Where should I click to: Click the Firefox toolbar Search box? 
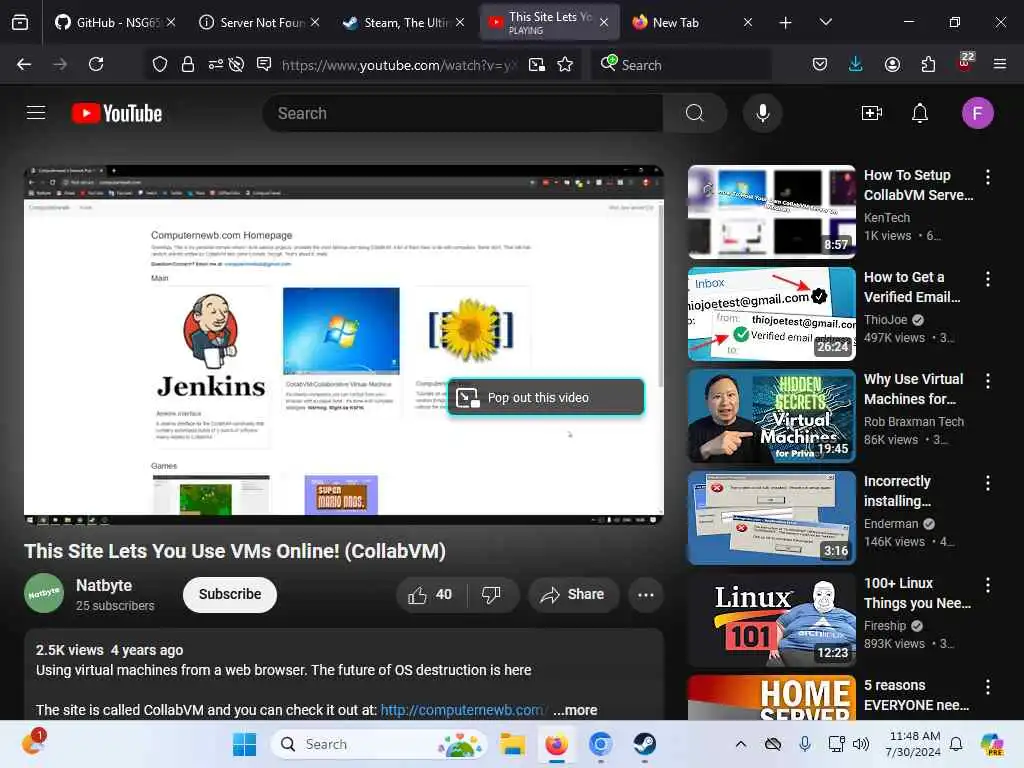[682, 64]
